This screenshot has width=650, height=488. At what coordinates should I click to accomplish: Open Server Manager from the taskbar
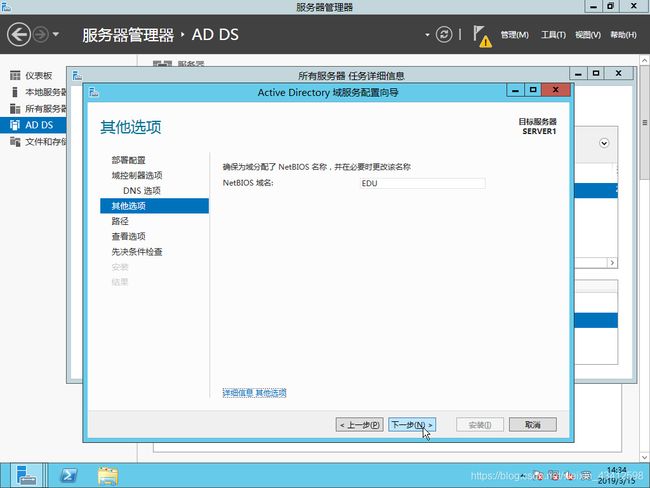[26, 475]
